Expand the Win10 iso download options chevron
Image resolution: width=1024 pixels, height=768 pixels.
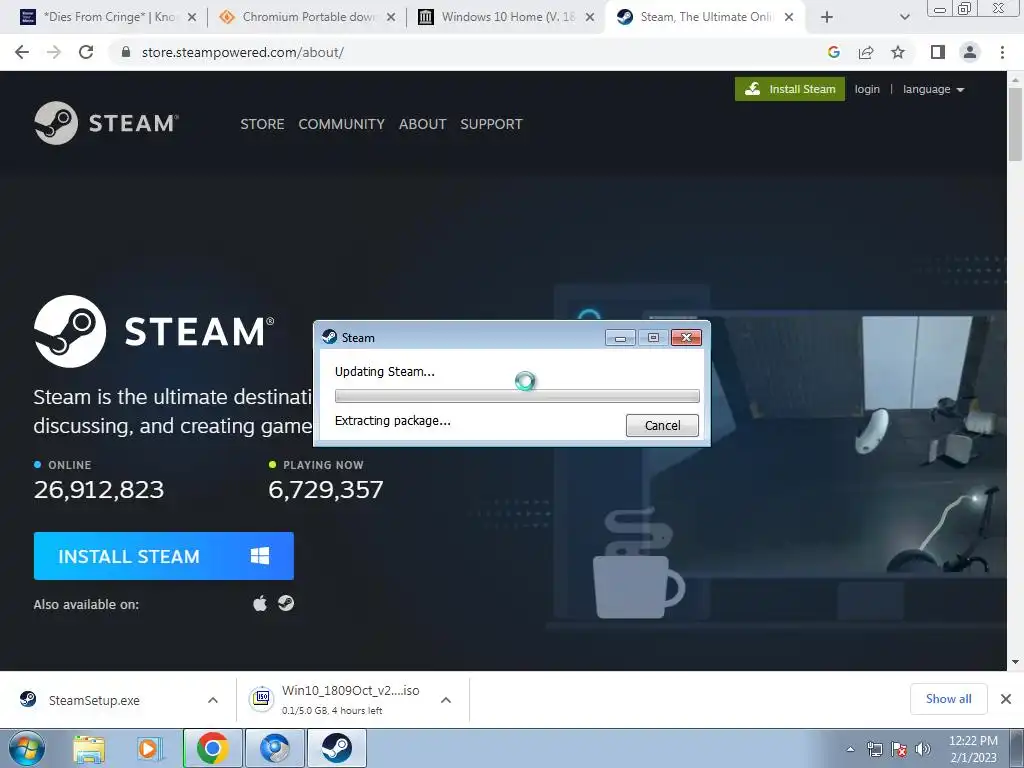pos(446,700)
